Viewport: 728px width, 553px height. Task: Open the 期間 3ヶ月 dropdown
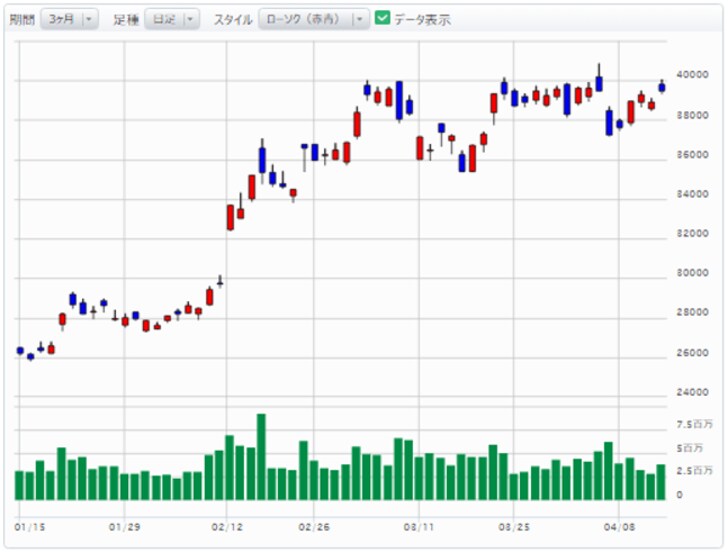69,19
